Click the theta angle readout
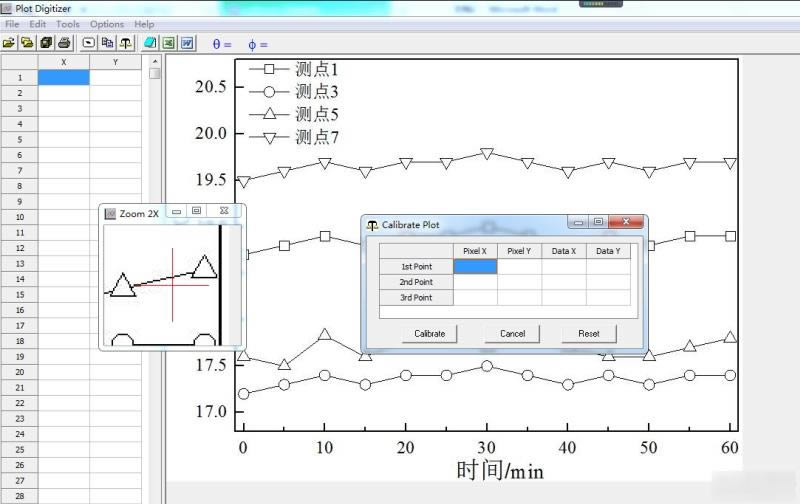This screenshot has width=800, height=504. click(222, 44)
